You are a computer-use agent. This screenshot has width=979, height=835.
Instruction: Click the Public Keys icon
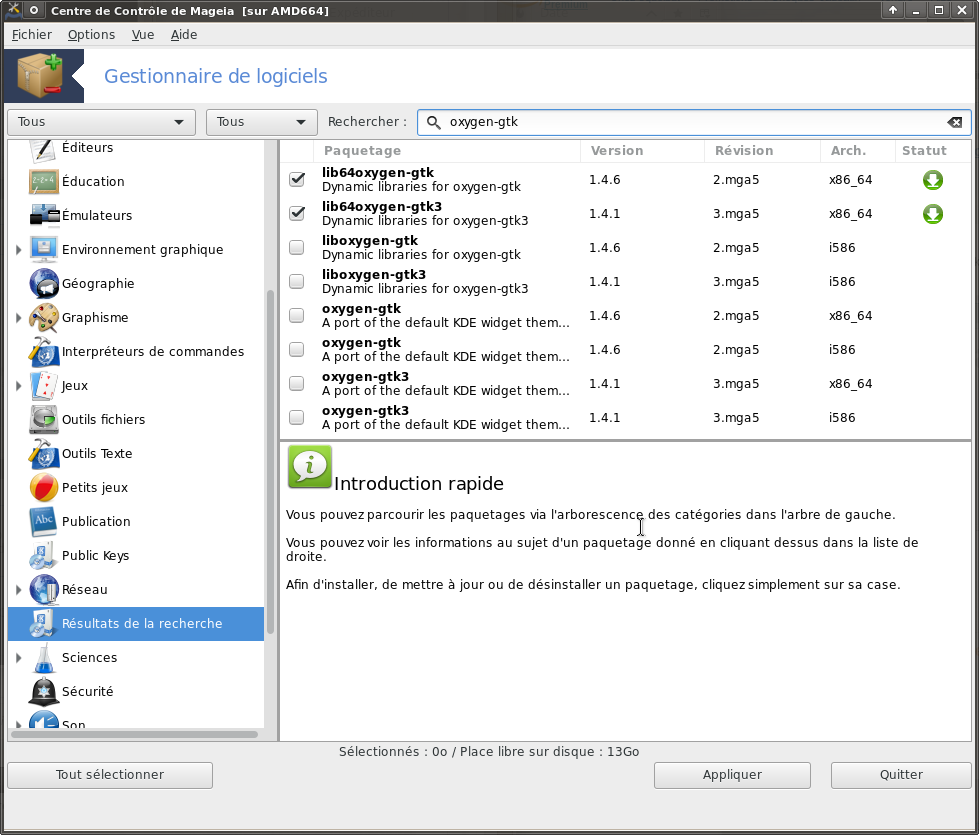44,556
